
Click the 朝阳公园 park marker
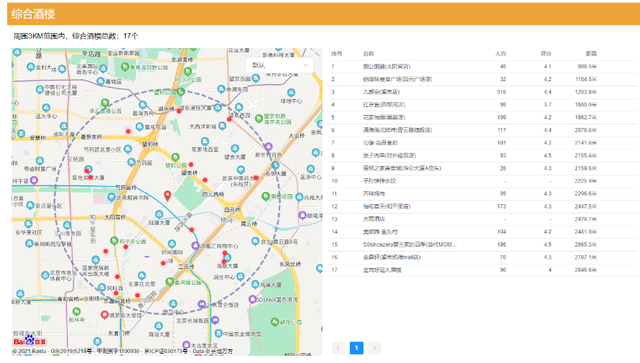click(275, 322)
